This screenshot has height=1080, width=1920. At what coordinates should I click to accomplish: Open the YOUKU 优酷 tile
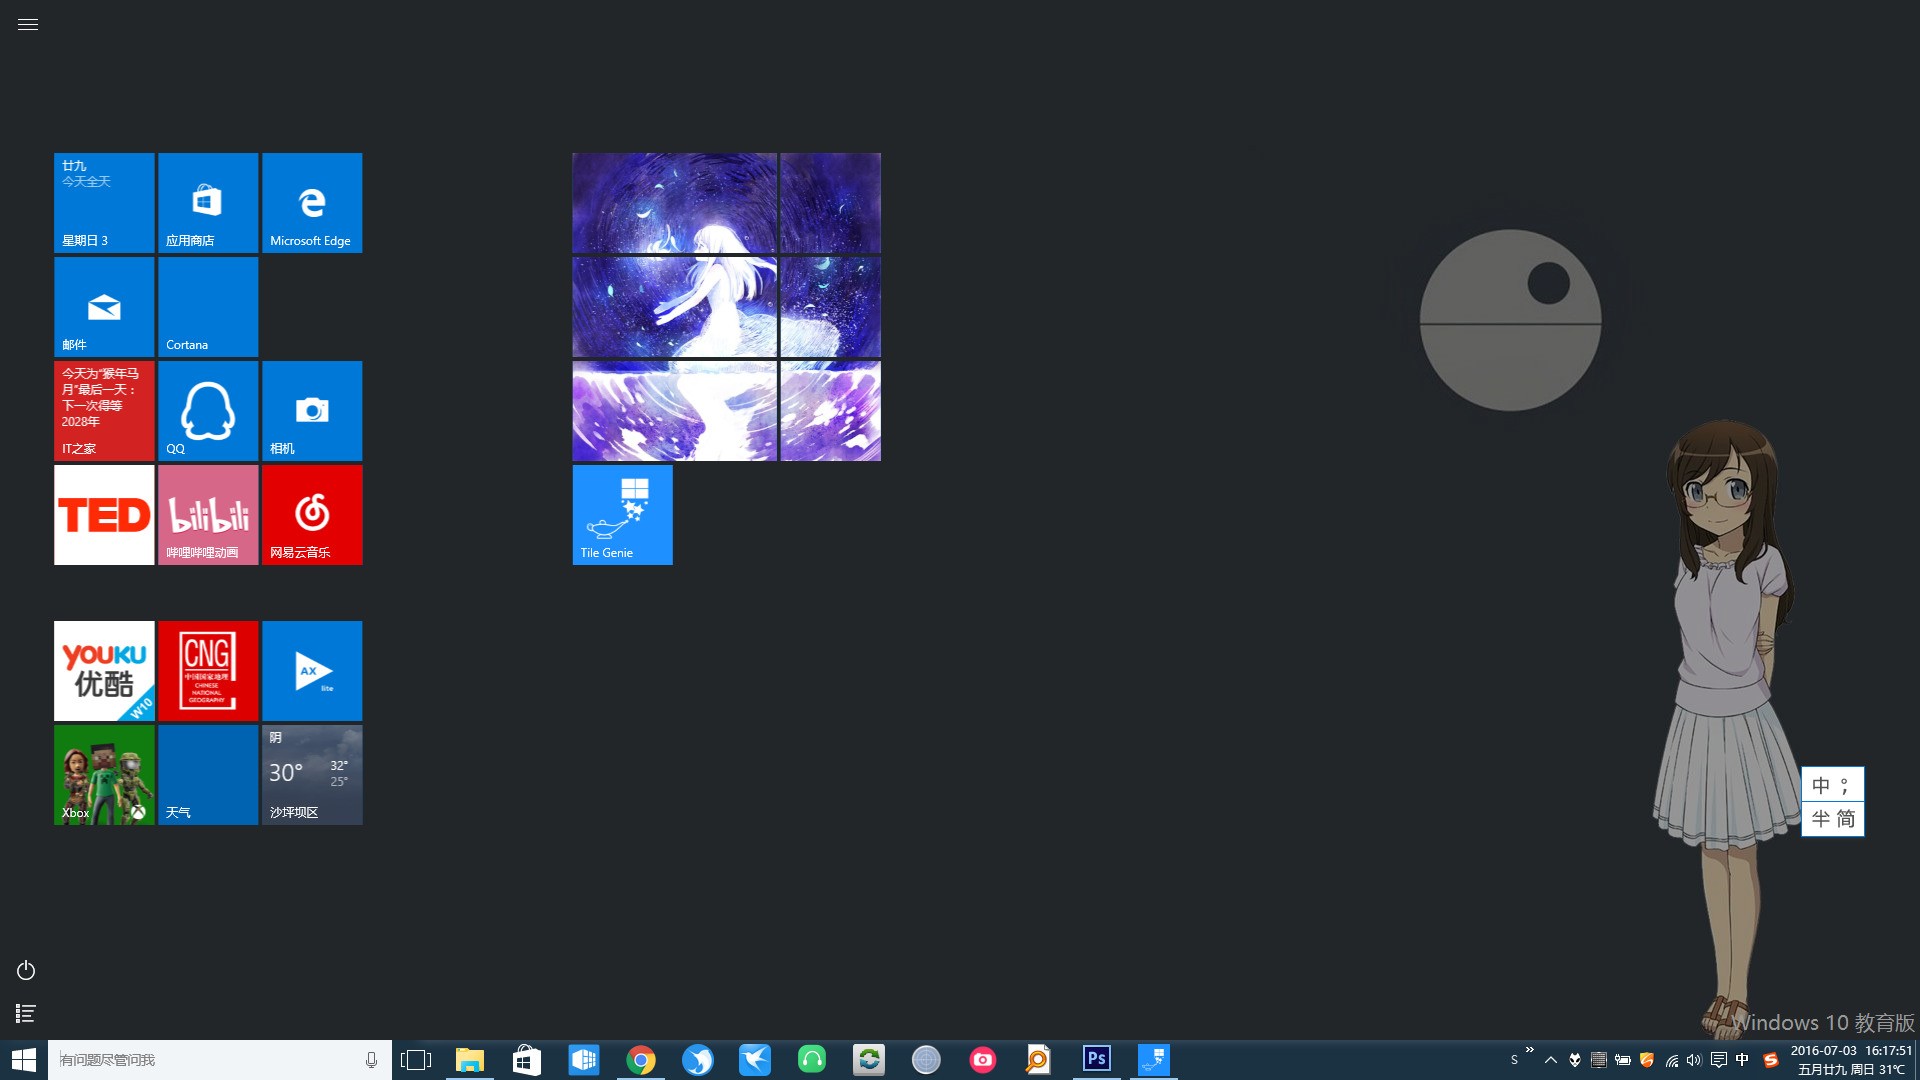point(104,671)
